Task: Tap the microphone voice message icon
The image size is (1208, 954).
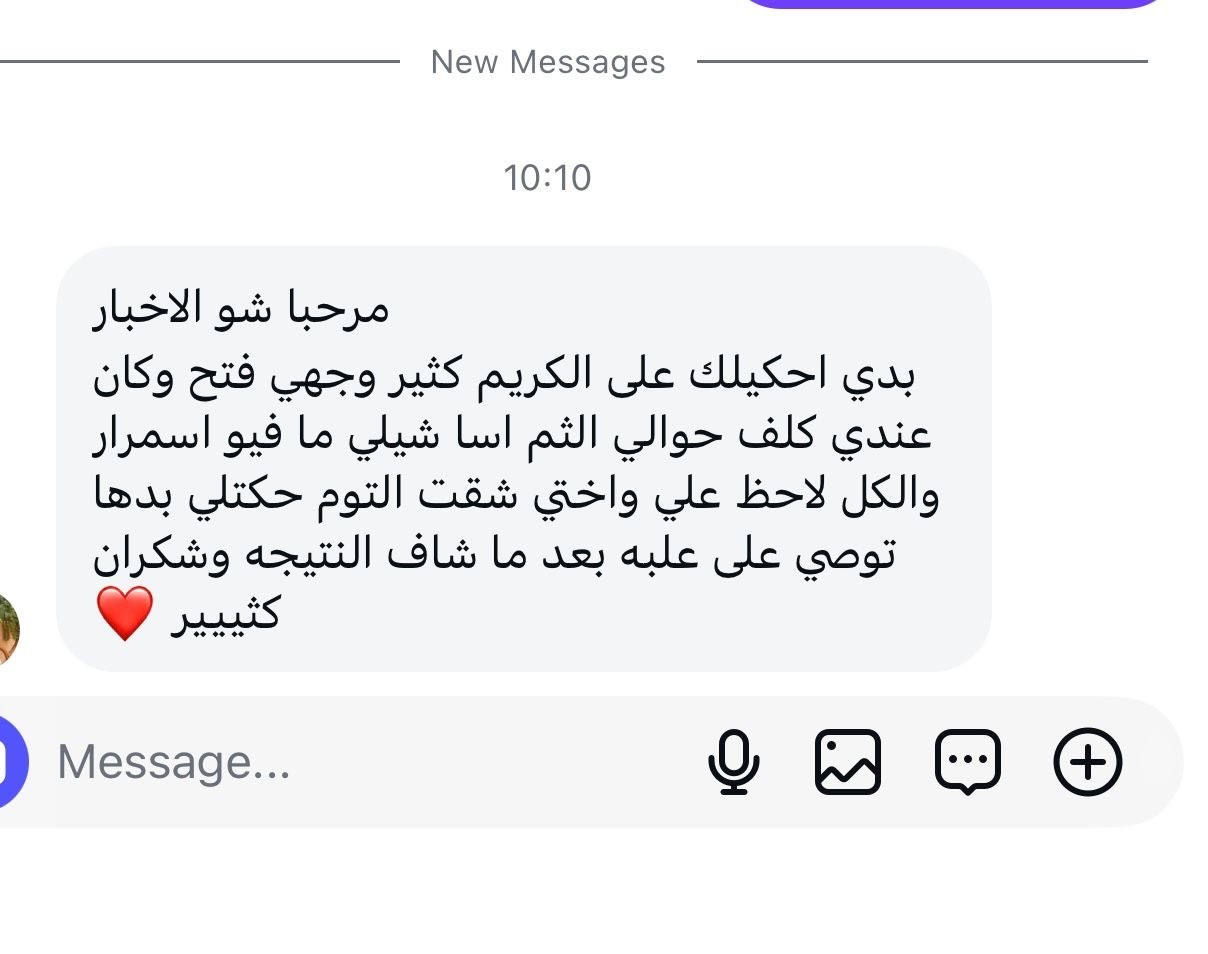Action: (734, 762)
